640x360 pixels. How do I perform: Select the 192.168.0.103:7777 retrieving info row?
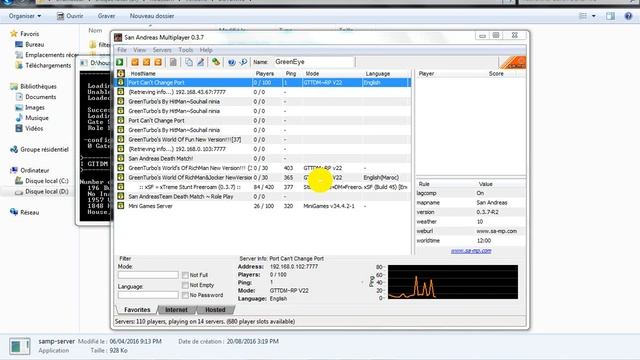pyautogui.click(x=263, y=149)
